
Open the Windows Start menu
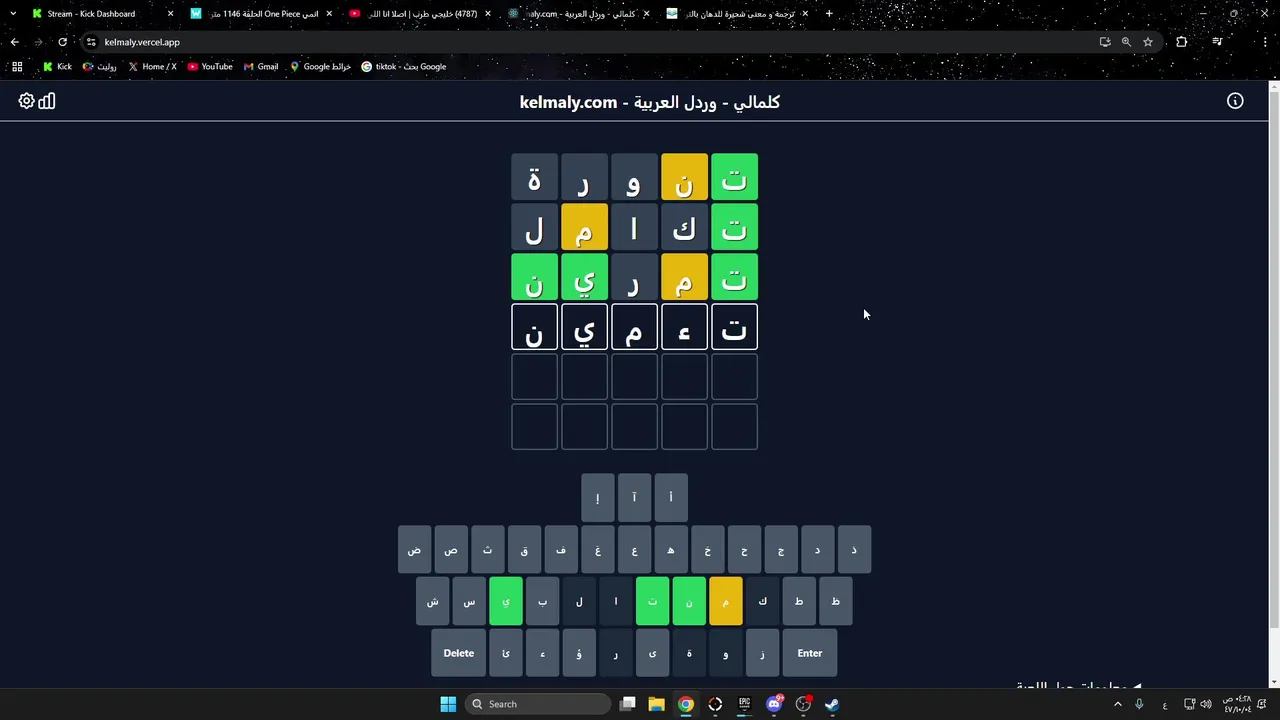448,704
